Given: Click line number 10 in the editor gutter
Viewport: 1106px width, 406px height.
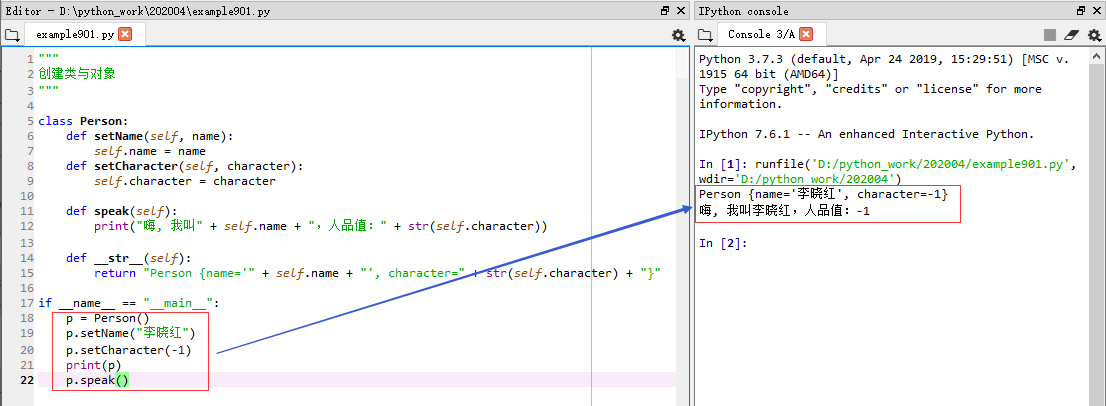Looking at the screenshot, I should tap(27, 197).
